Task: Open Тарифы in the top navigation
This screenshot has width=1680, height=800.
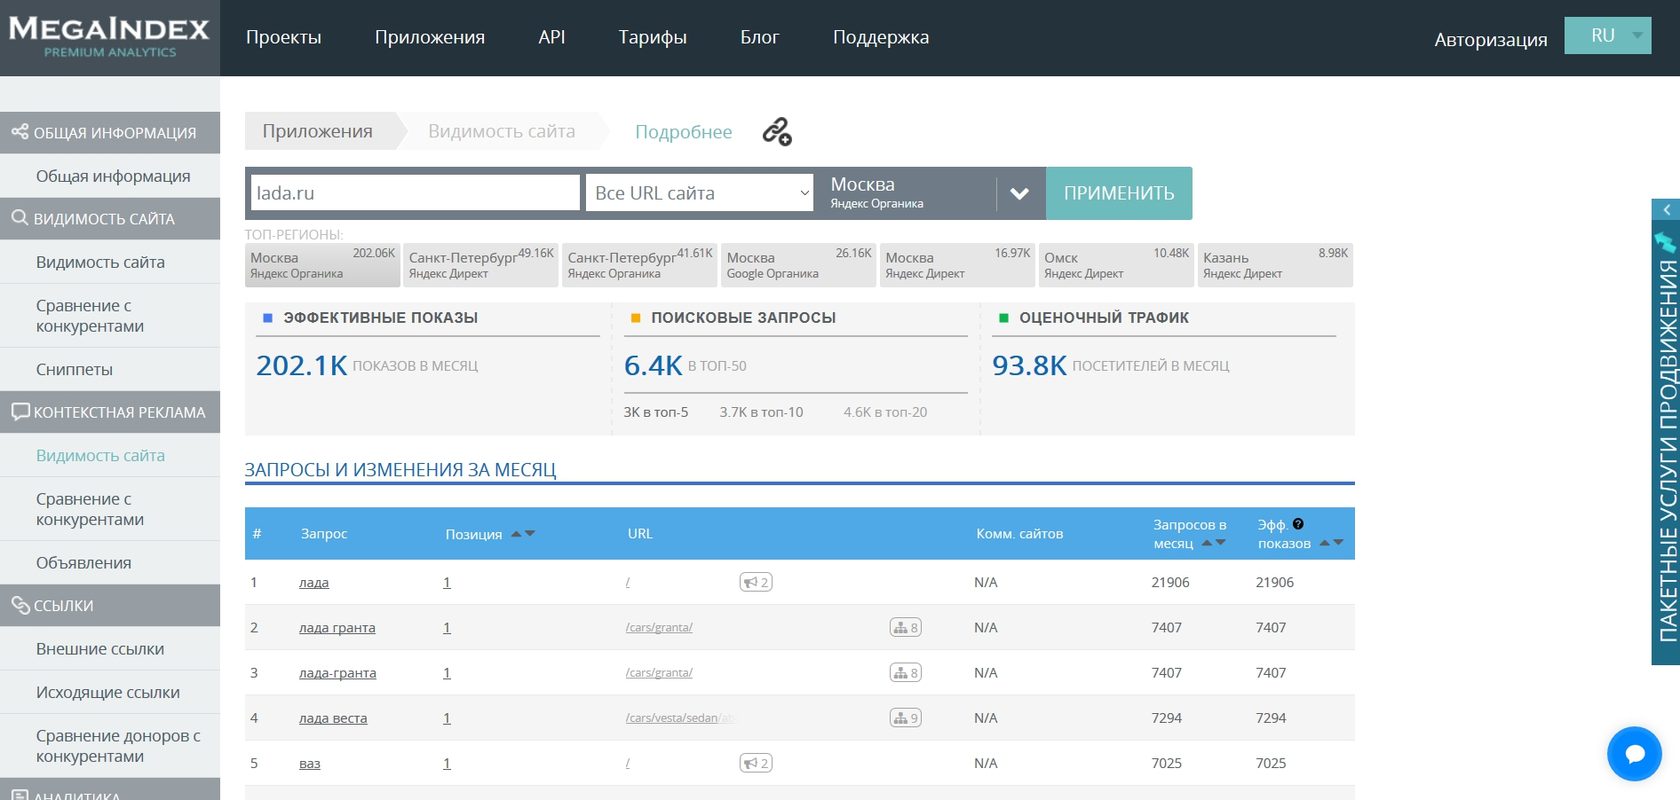Action: (653, 37)
